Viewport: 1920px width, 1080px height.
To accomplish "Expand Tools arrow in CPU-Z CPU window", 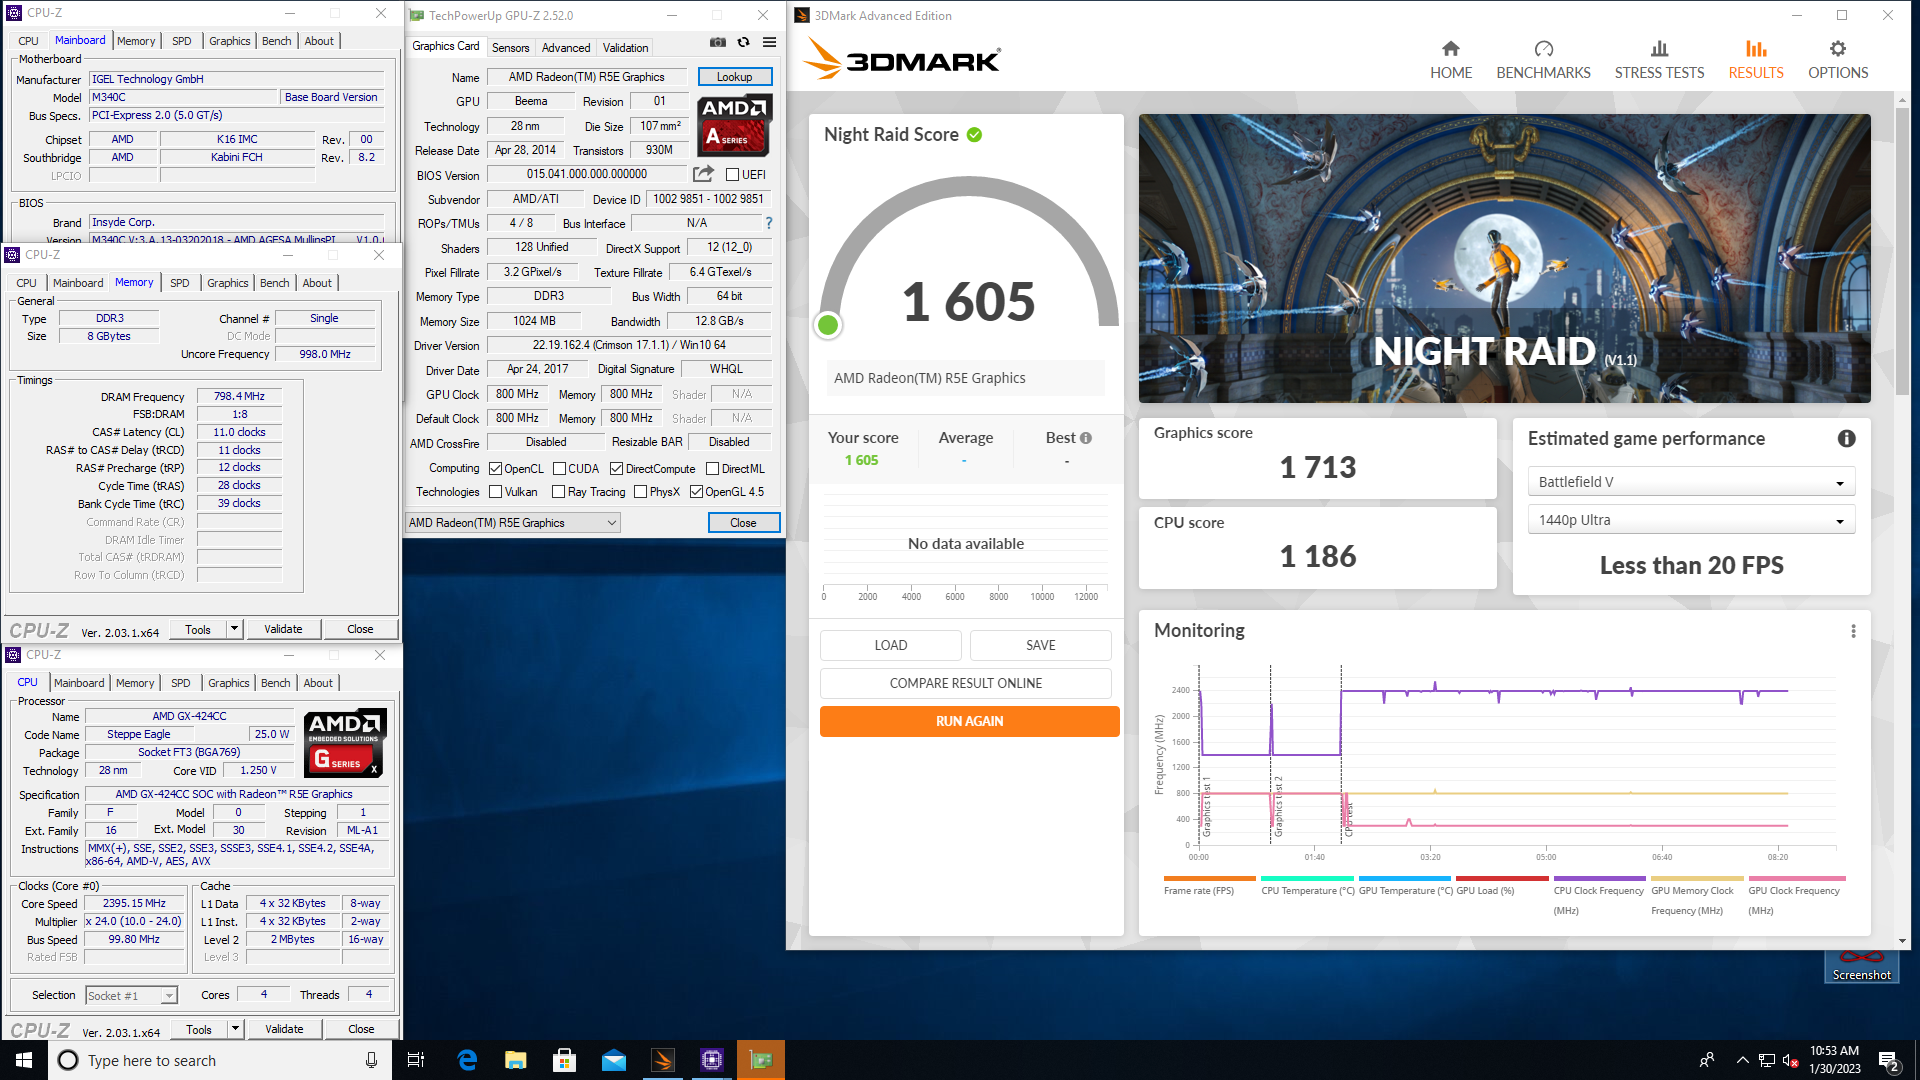I will coord(236,1029).
